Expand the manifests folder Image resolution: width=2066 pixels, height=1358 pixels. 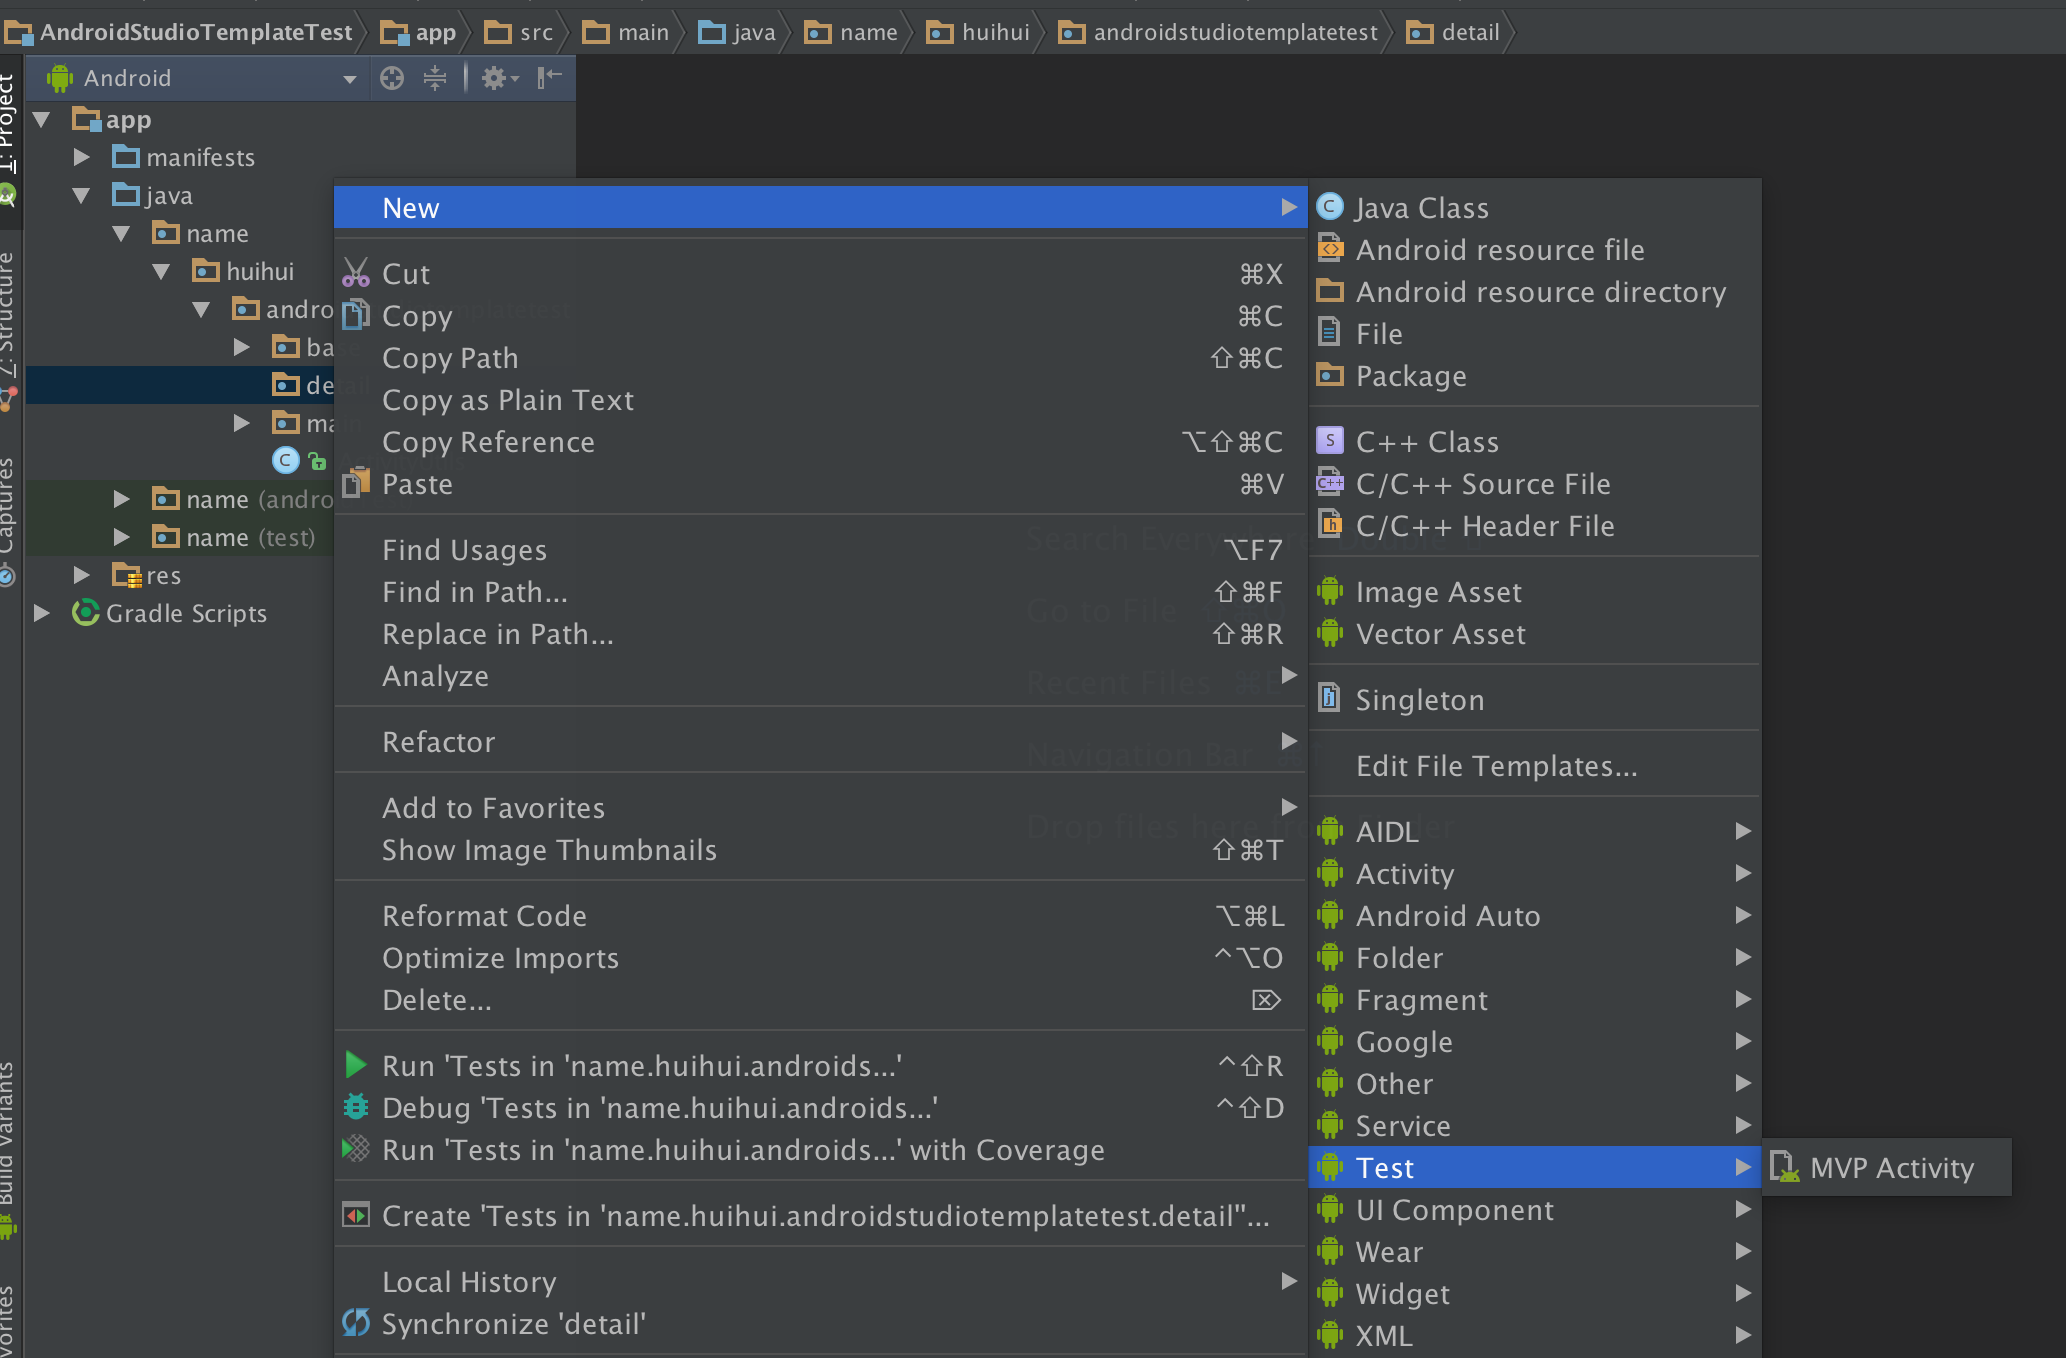(82, 158)
